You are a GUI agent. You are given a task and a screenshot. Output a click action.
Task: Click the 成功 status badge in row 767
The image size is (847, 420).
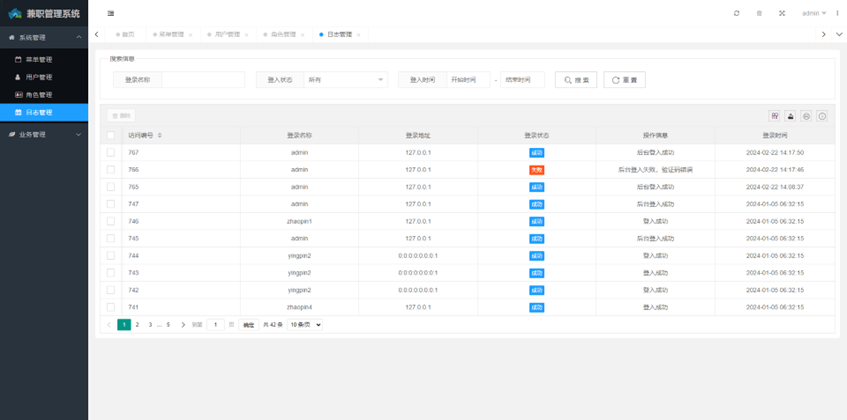[536, 153]
